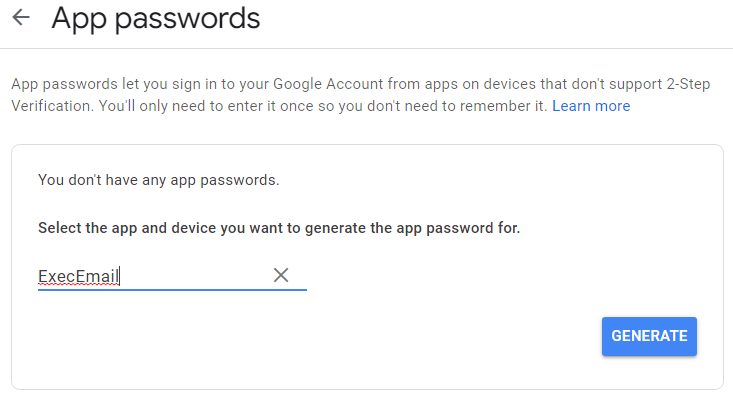Click the 'Google Account' words in description
The height and width of the screenshot is (399, 733).
click(x=328, y=84)
